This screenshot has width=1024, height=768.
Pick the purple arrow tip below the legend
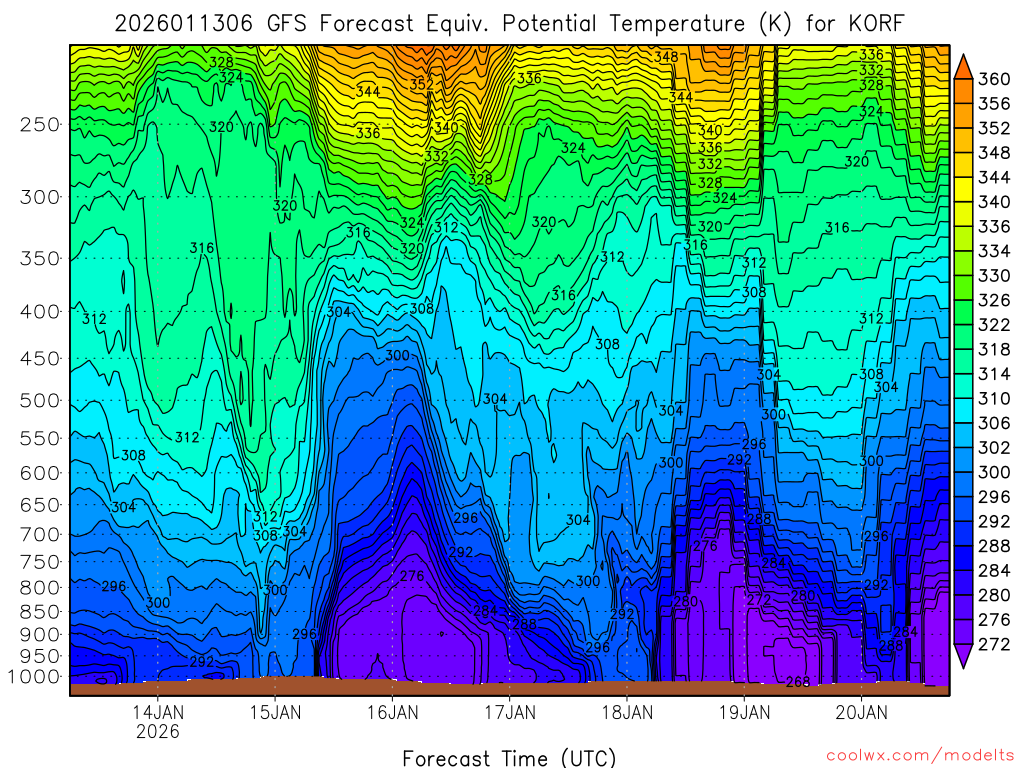963,656
